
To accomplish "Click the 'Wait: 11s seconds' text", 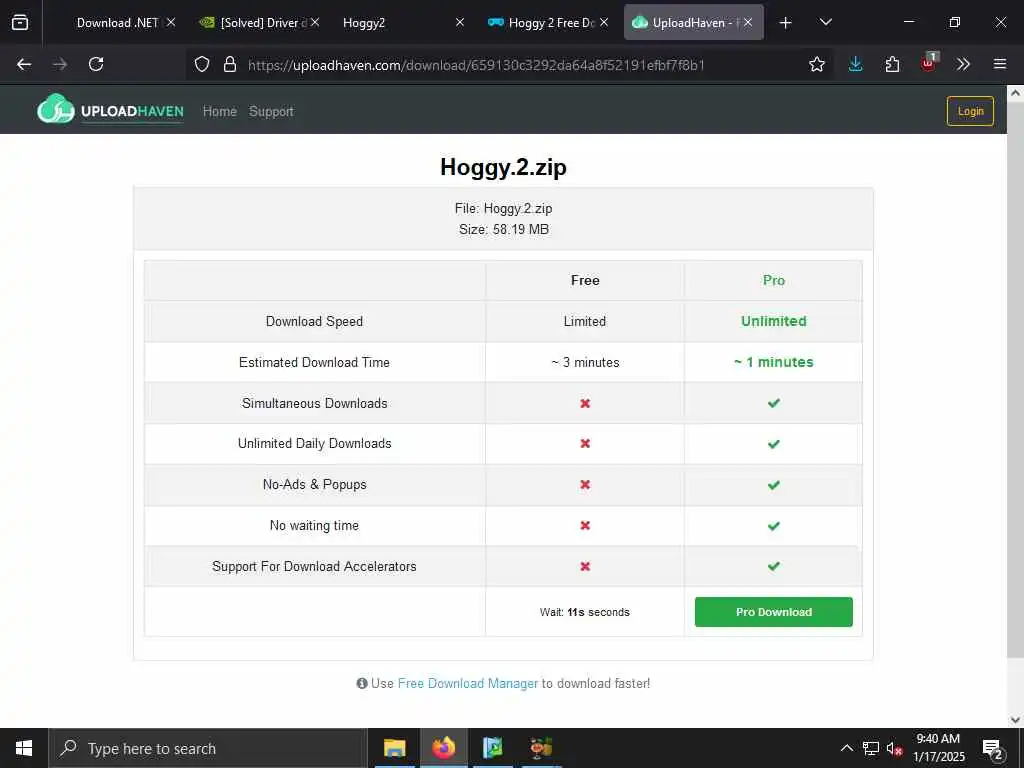I will point(584,612).
